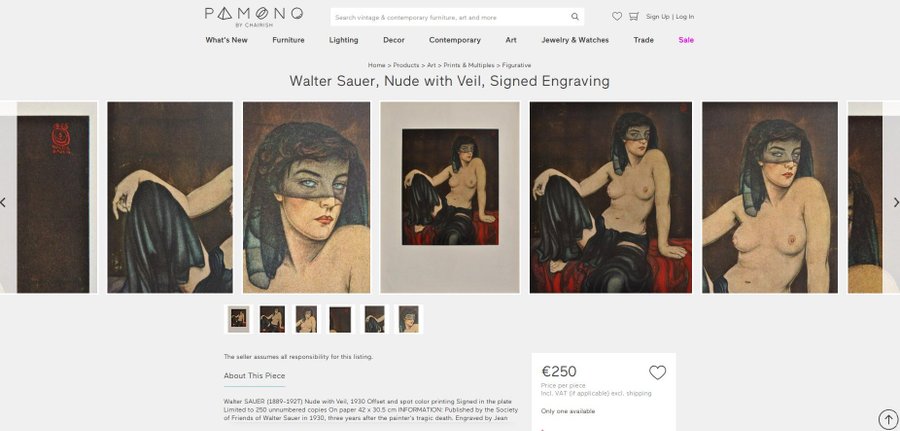The image size is (900, 431).
Task: Click the search magnifier icon
Action: click(575, 17)
